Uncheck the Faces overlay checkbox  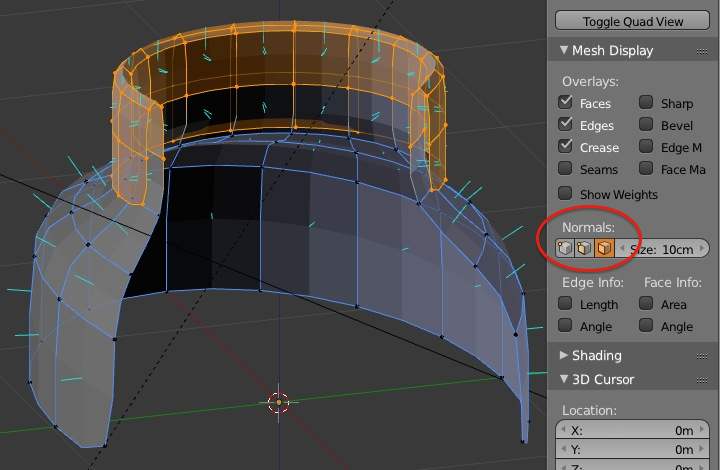(565, 102)
